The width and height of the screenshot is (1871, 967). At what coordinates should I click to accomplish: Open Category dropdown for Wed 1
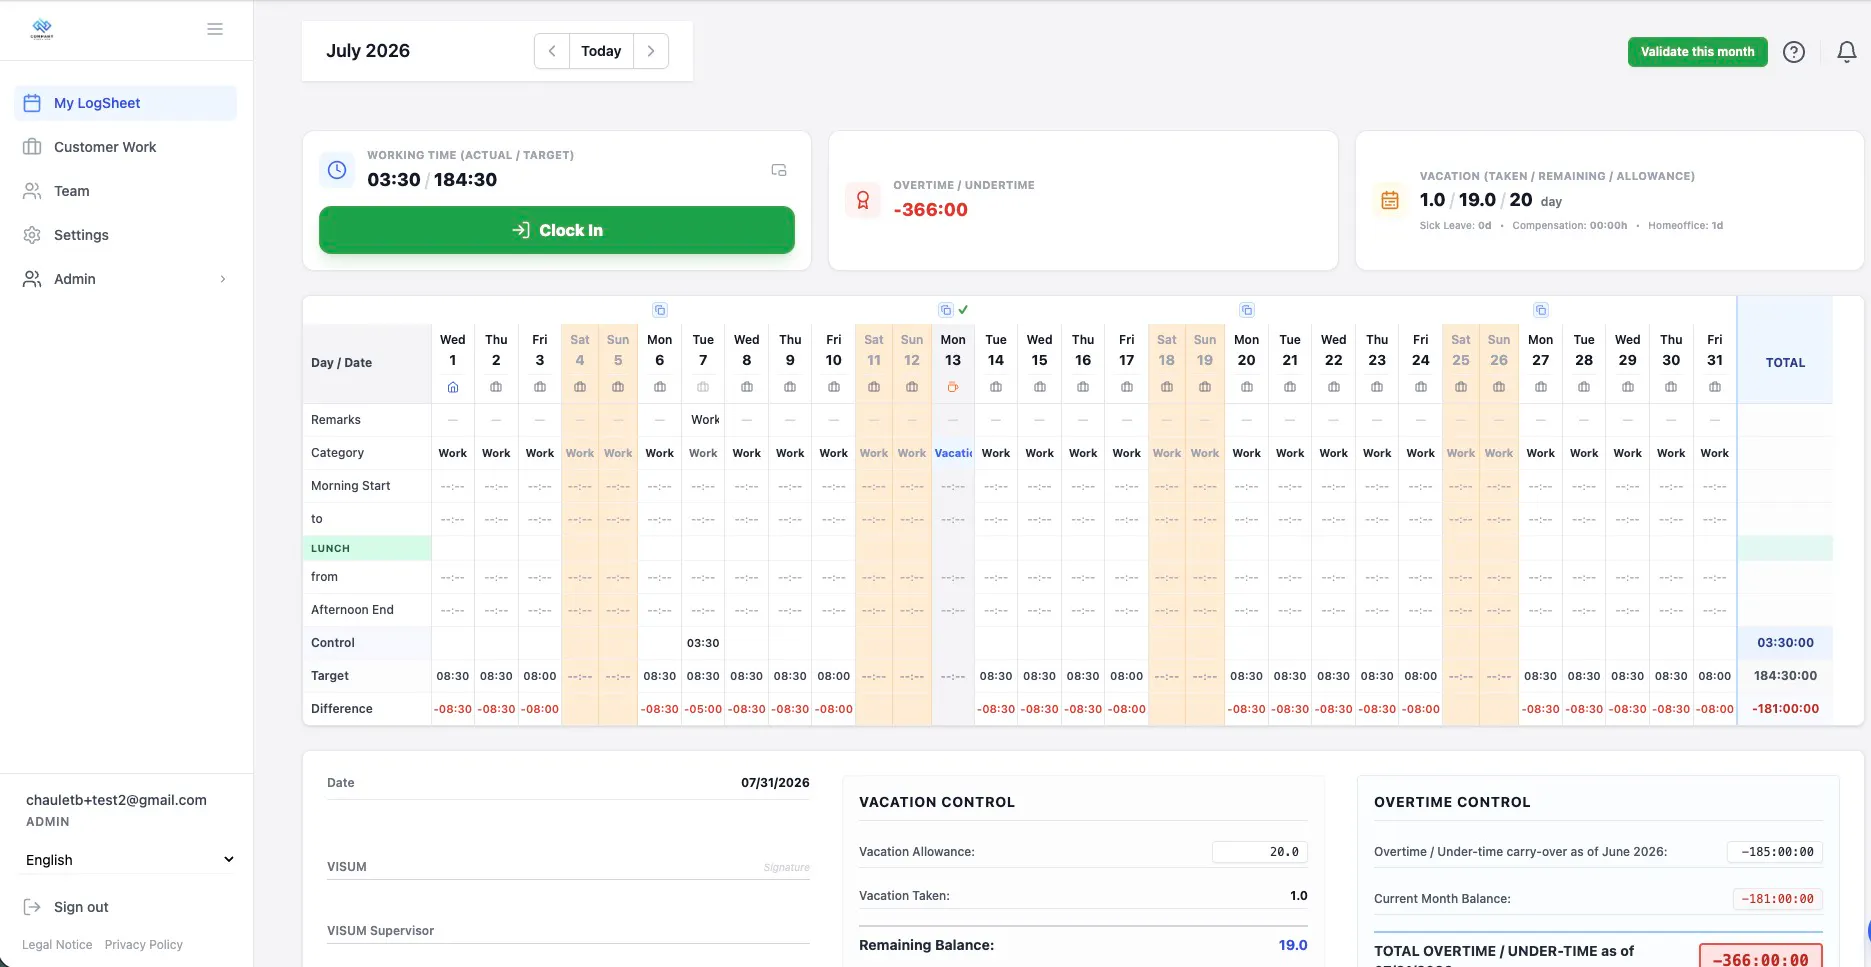(453, 453)
